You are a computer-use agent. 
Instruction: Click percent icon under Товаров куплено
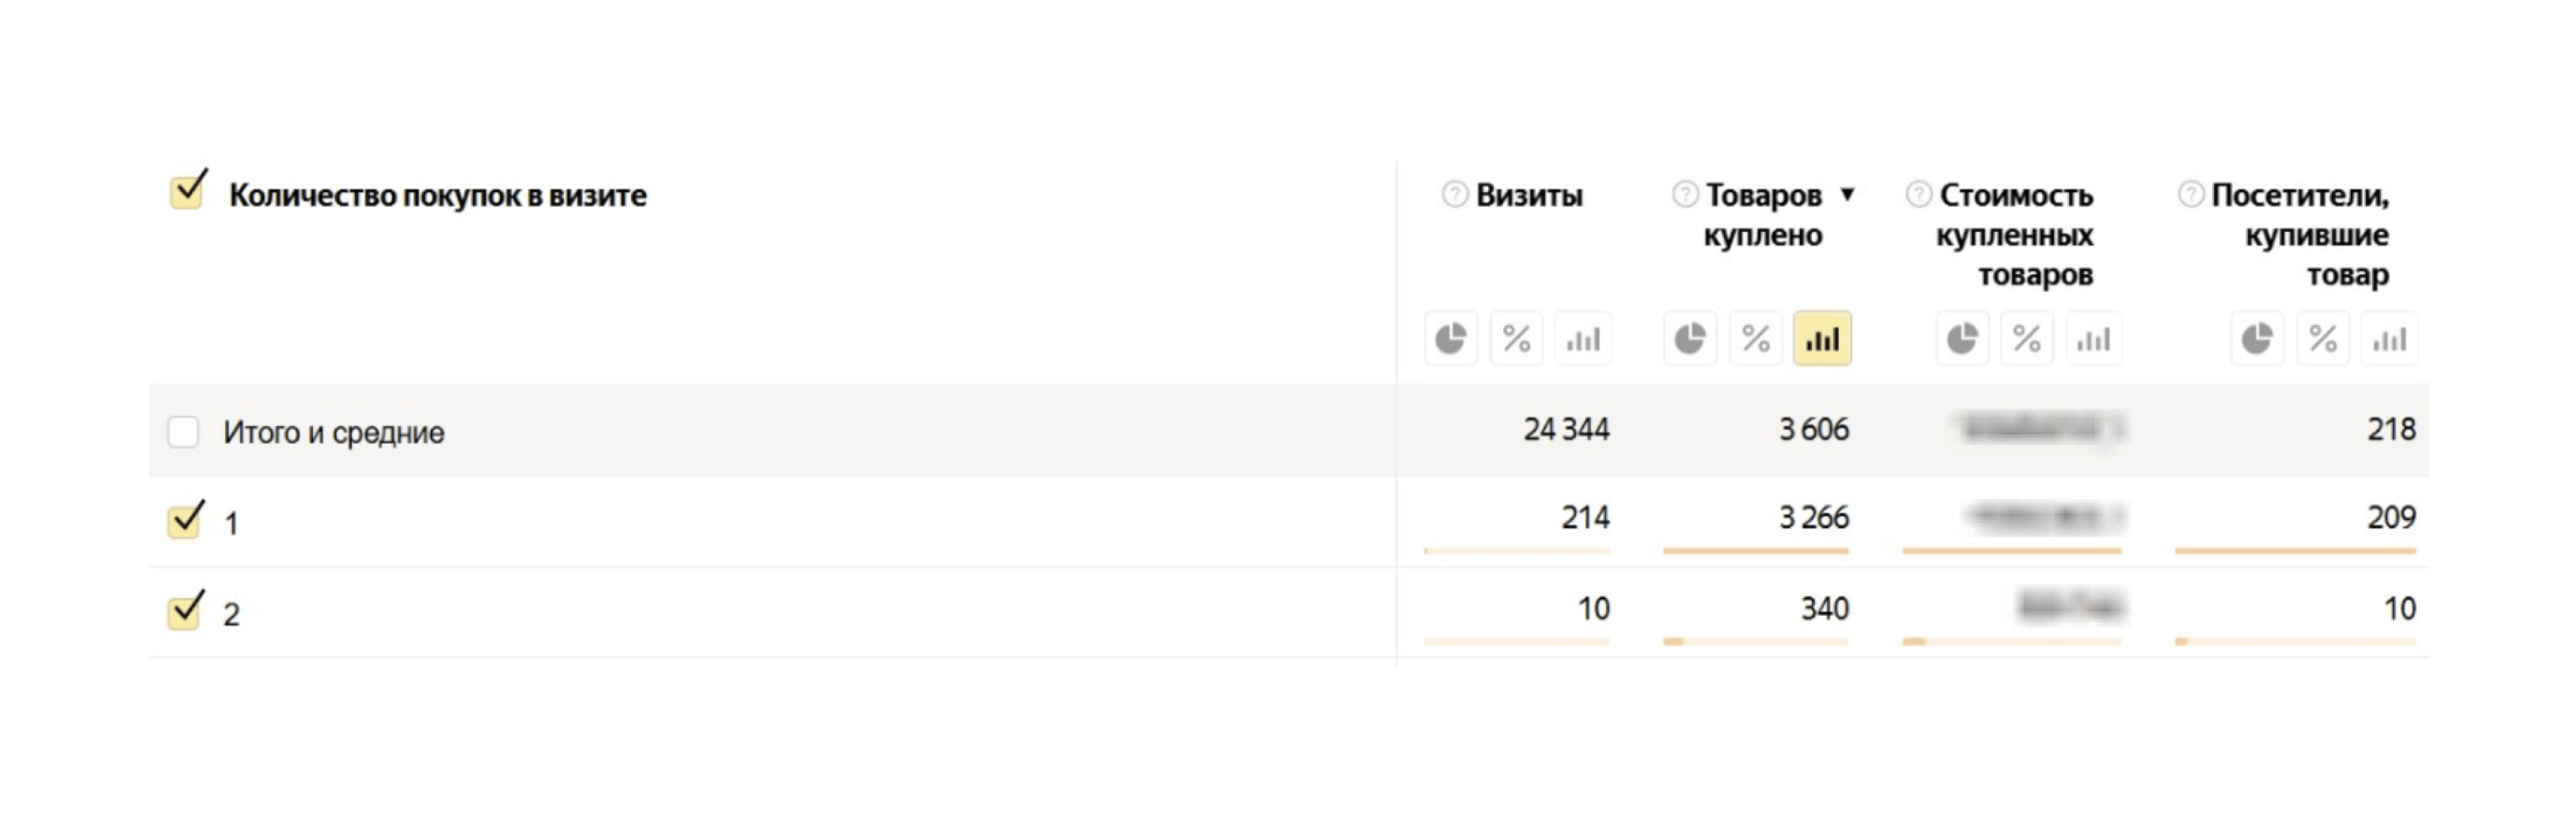click(1755, 338)
